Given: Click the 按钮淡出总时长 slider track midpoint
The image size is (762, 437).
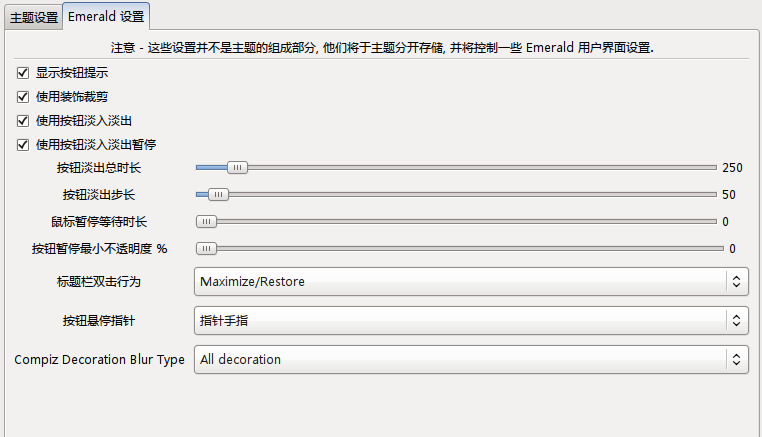Looking at the screenshot, I should pos(456,168).
